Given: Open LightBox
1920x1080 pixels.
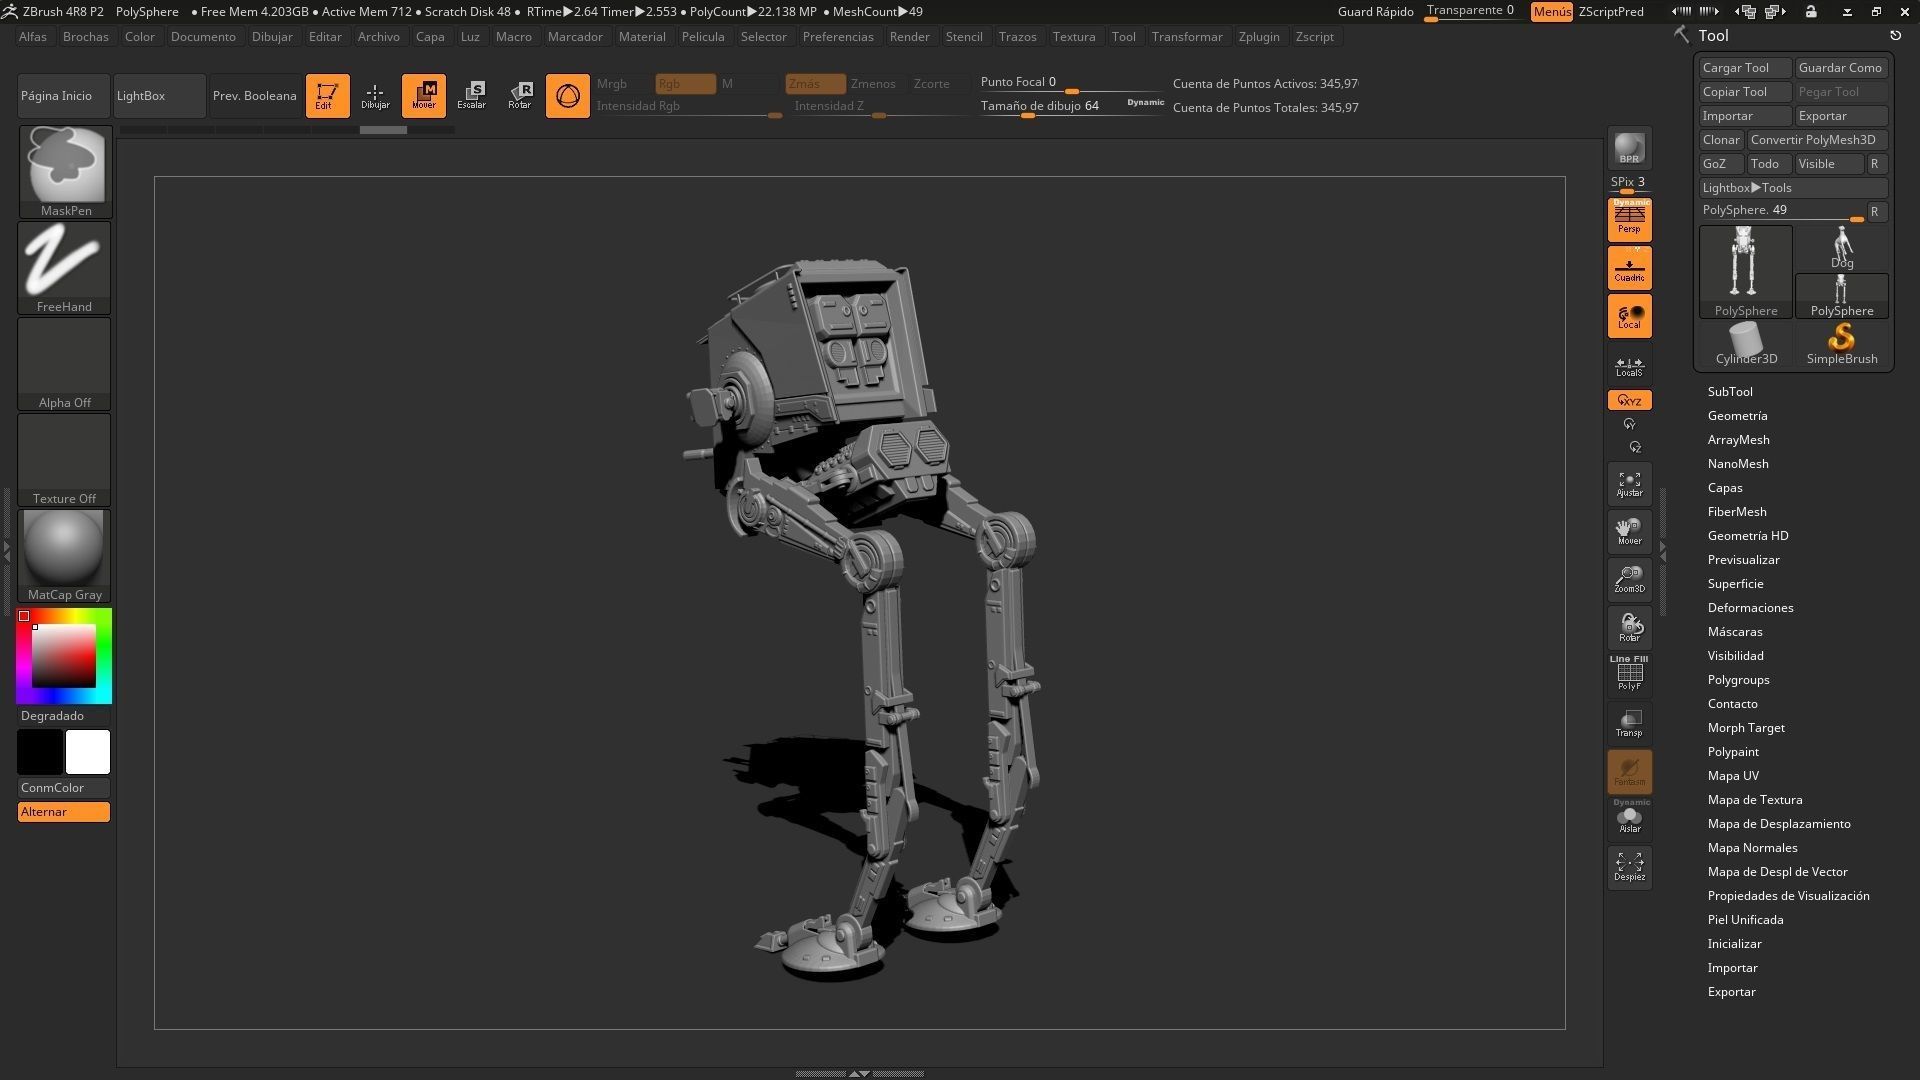Looking at the screenshot, I should [160, 96].
